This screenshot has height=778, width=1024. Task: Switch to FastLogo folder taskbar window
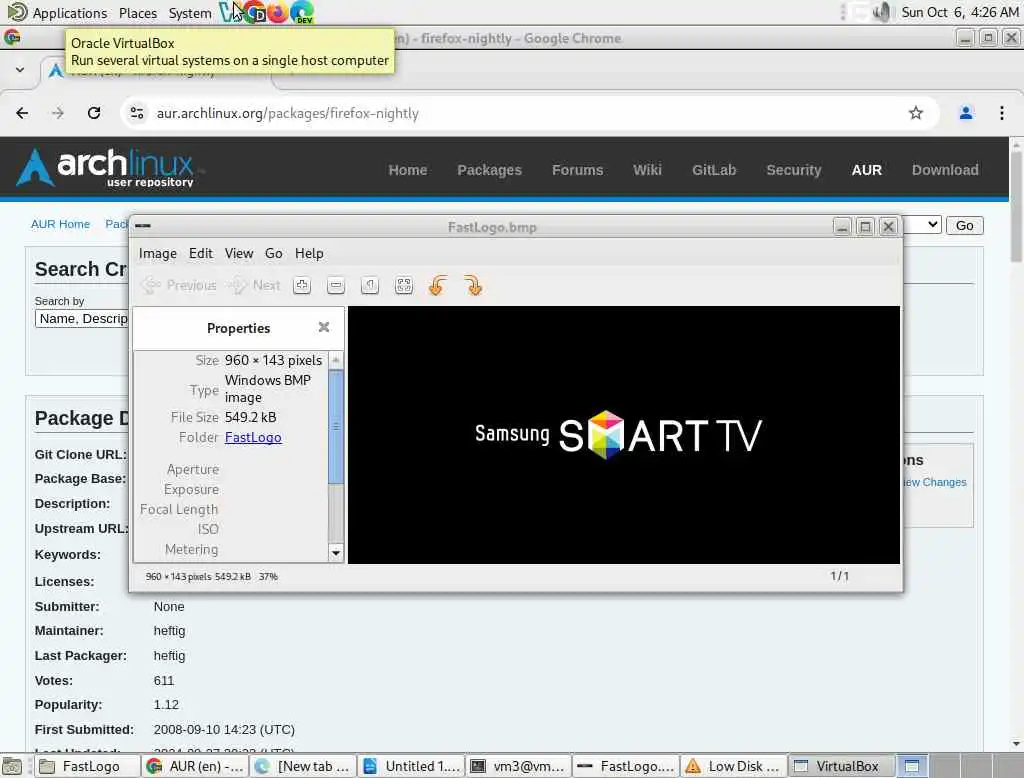[86, 766]
